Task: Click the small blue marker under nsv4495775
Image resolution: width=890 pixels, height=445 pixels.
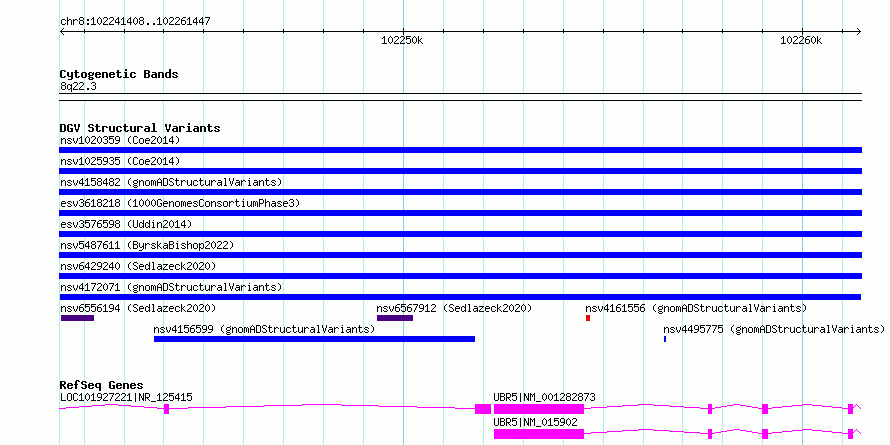Action: click(x=665, y=339)
